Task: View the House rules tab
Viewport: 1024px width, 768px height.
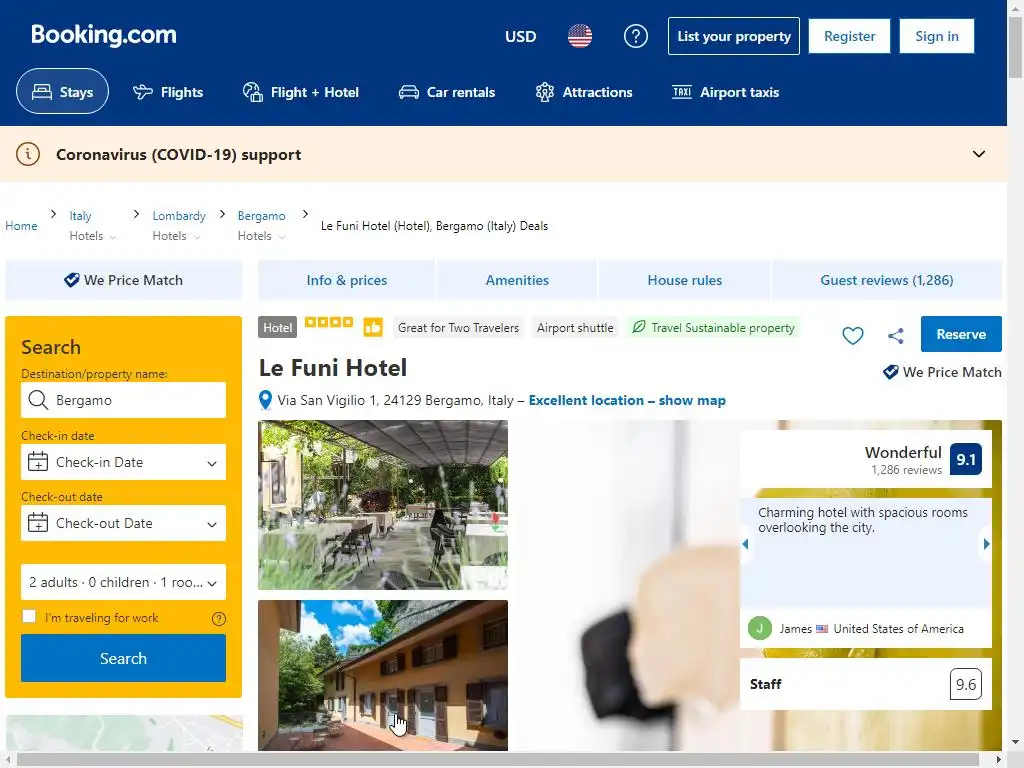Action: click(684, 280)
